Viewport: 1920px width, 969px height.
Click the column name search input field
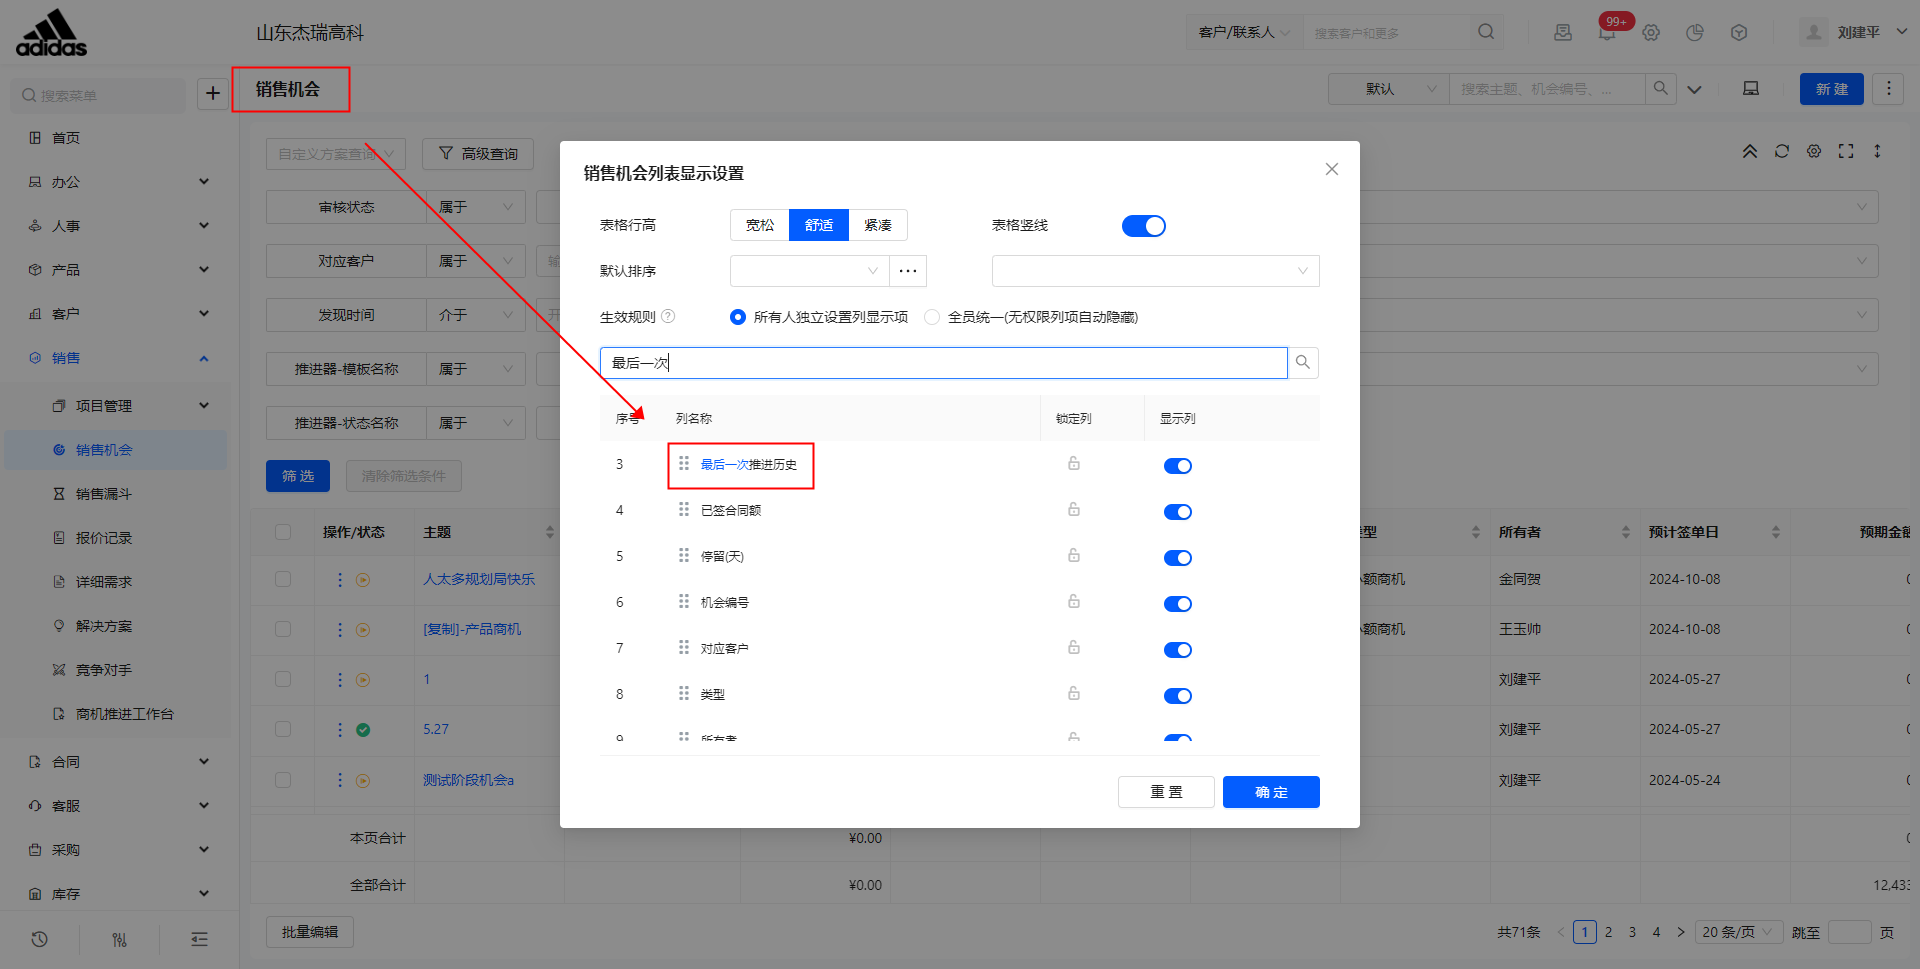943,363
